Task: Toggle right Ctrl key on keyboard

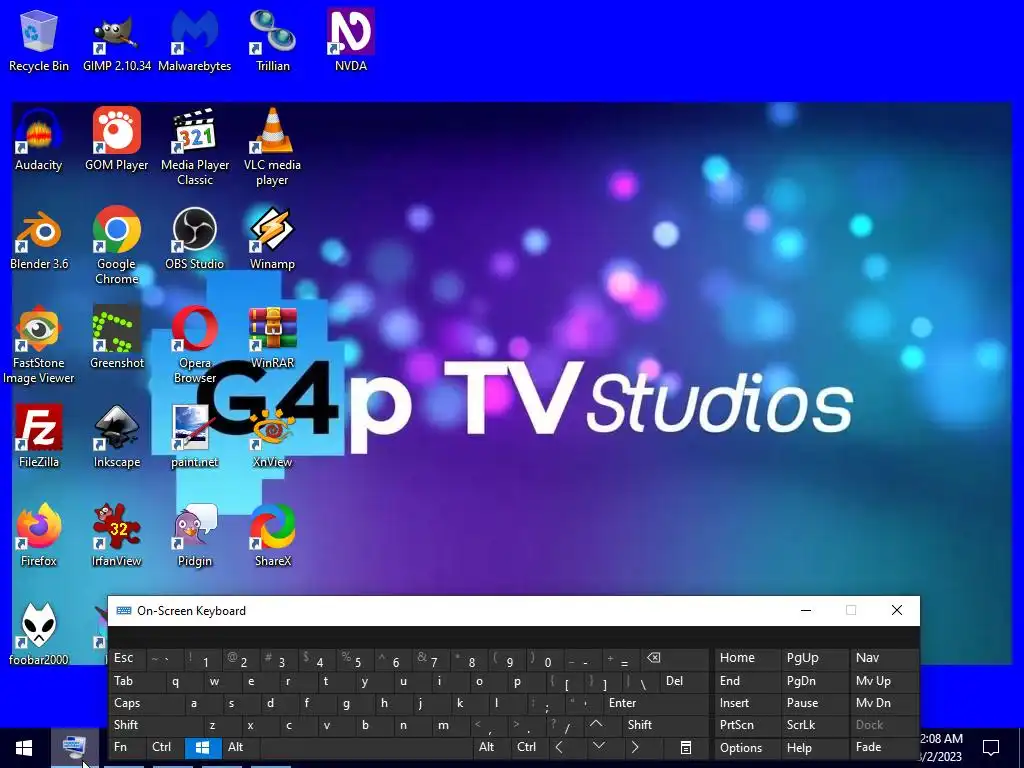Action: [529, 748]
